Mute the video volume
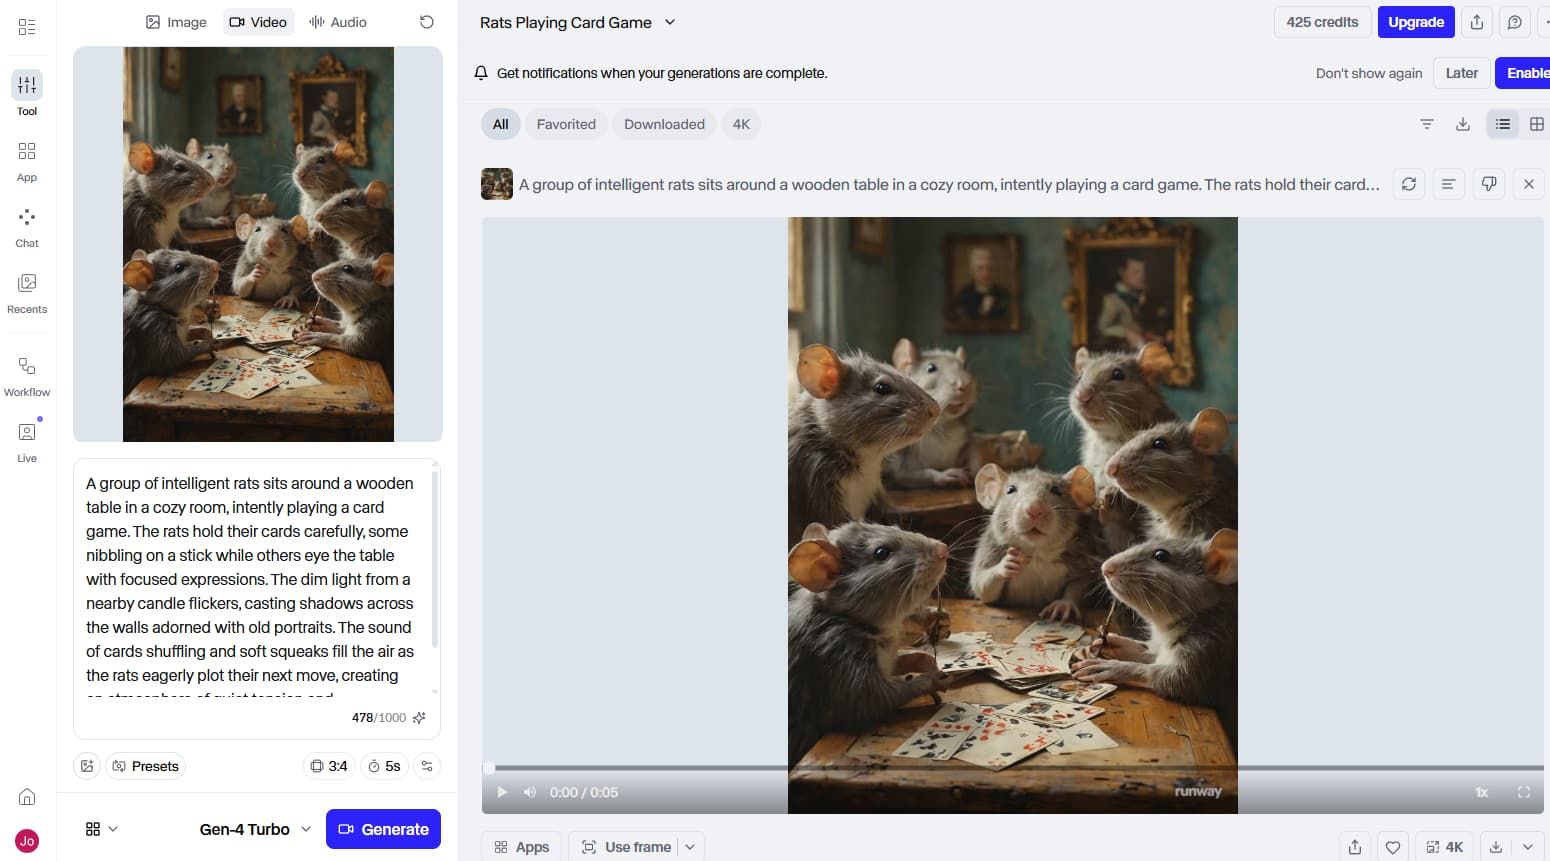Viewport: 1550px width, 861px height. 530,792
